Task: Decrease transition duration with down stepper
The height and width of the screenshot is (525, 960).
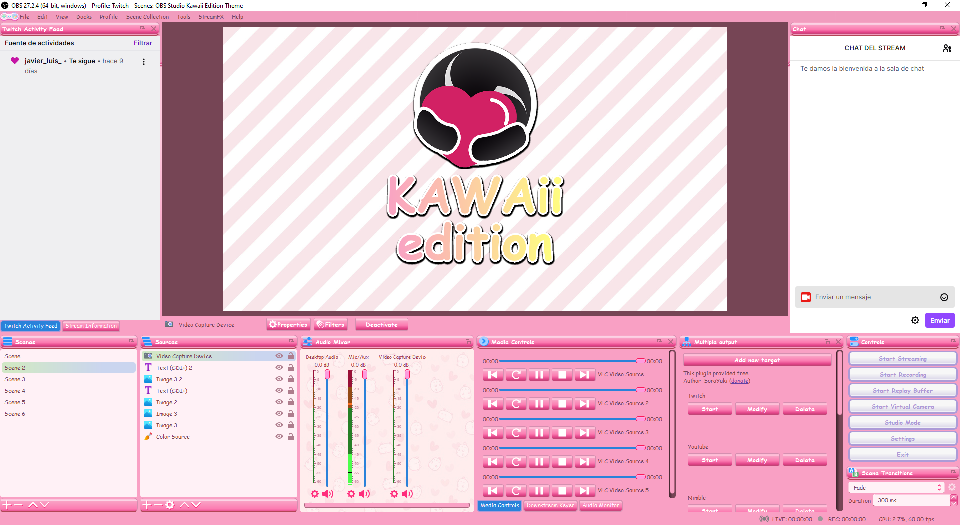Action: (x=952, y=502)
